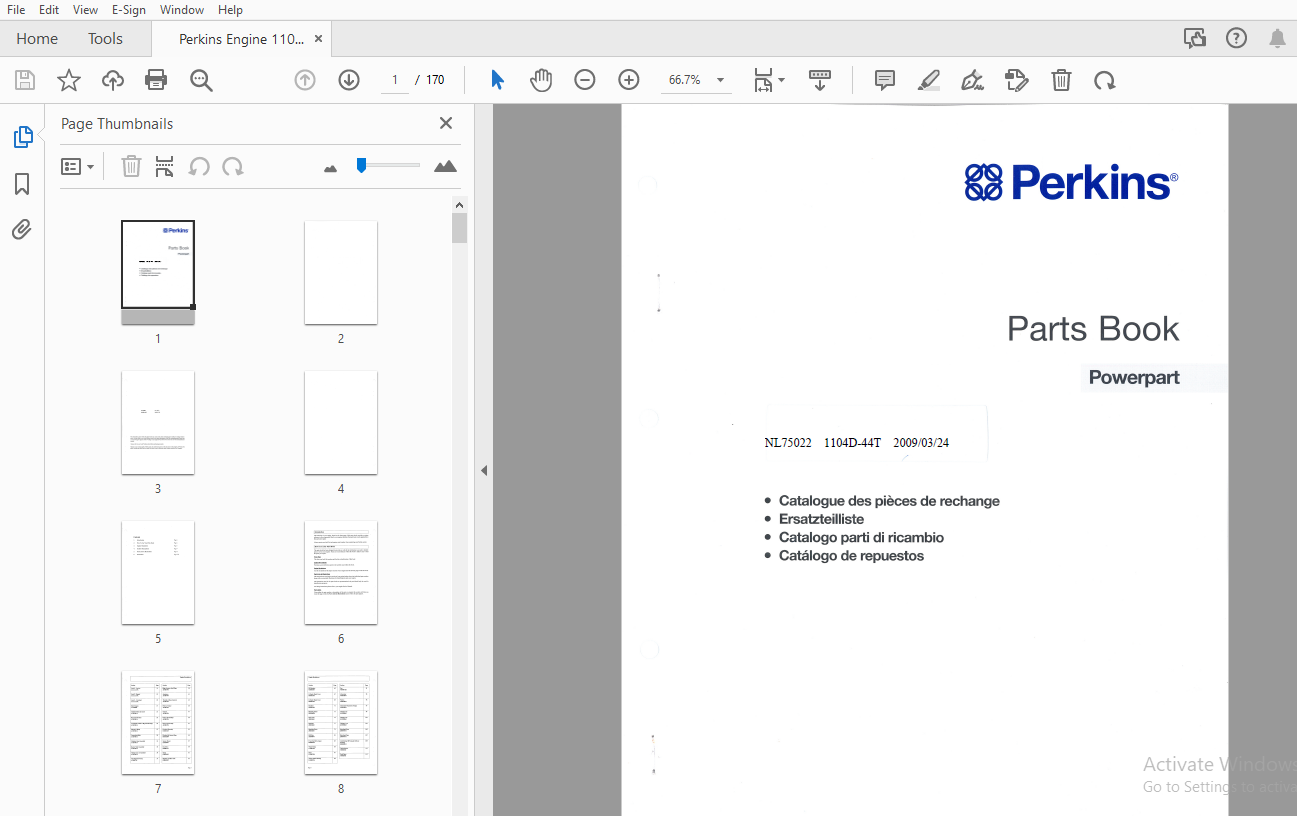Image resolution: width=1297 pixels, height=816 pixels.
Task: Add a comment sticky note
Action: pos(885,80)
